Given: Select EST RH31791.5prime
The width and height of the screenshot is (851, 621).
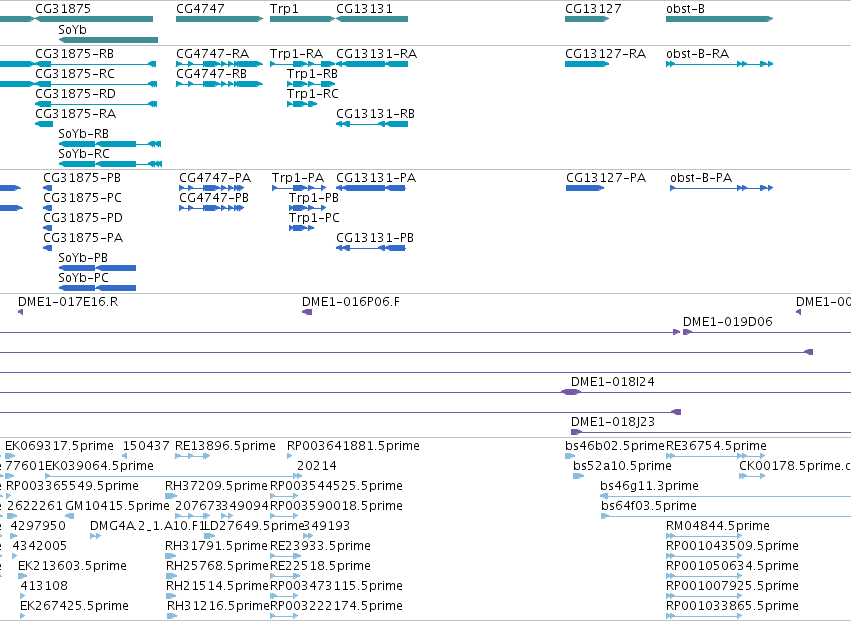Looking at the screenshot, I should pyautogui.click(x=171, y=556).
